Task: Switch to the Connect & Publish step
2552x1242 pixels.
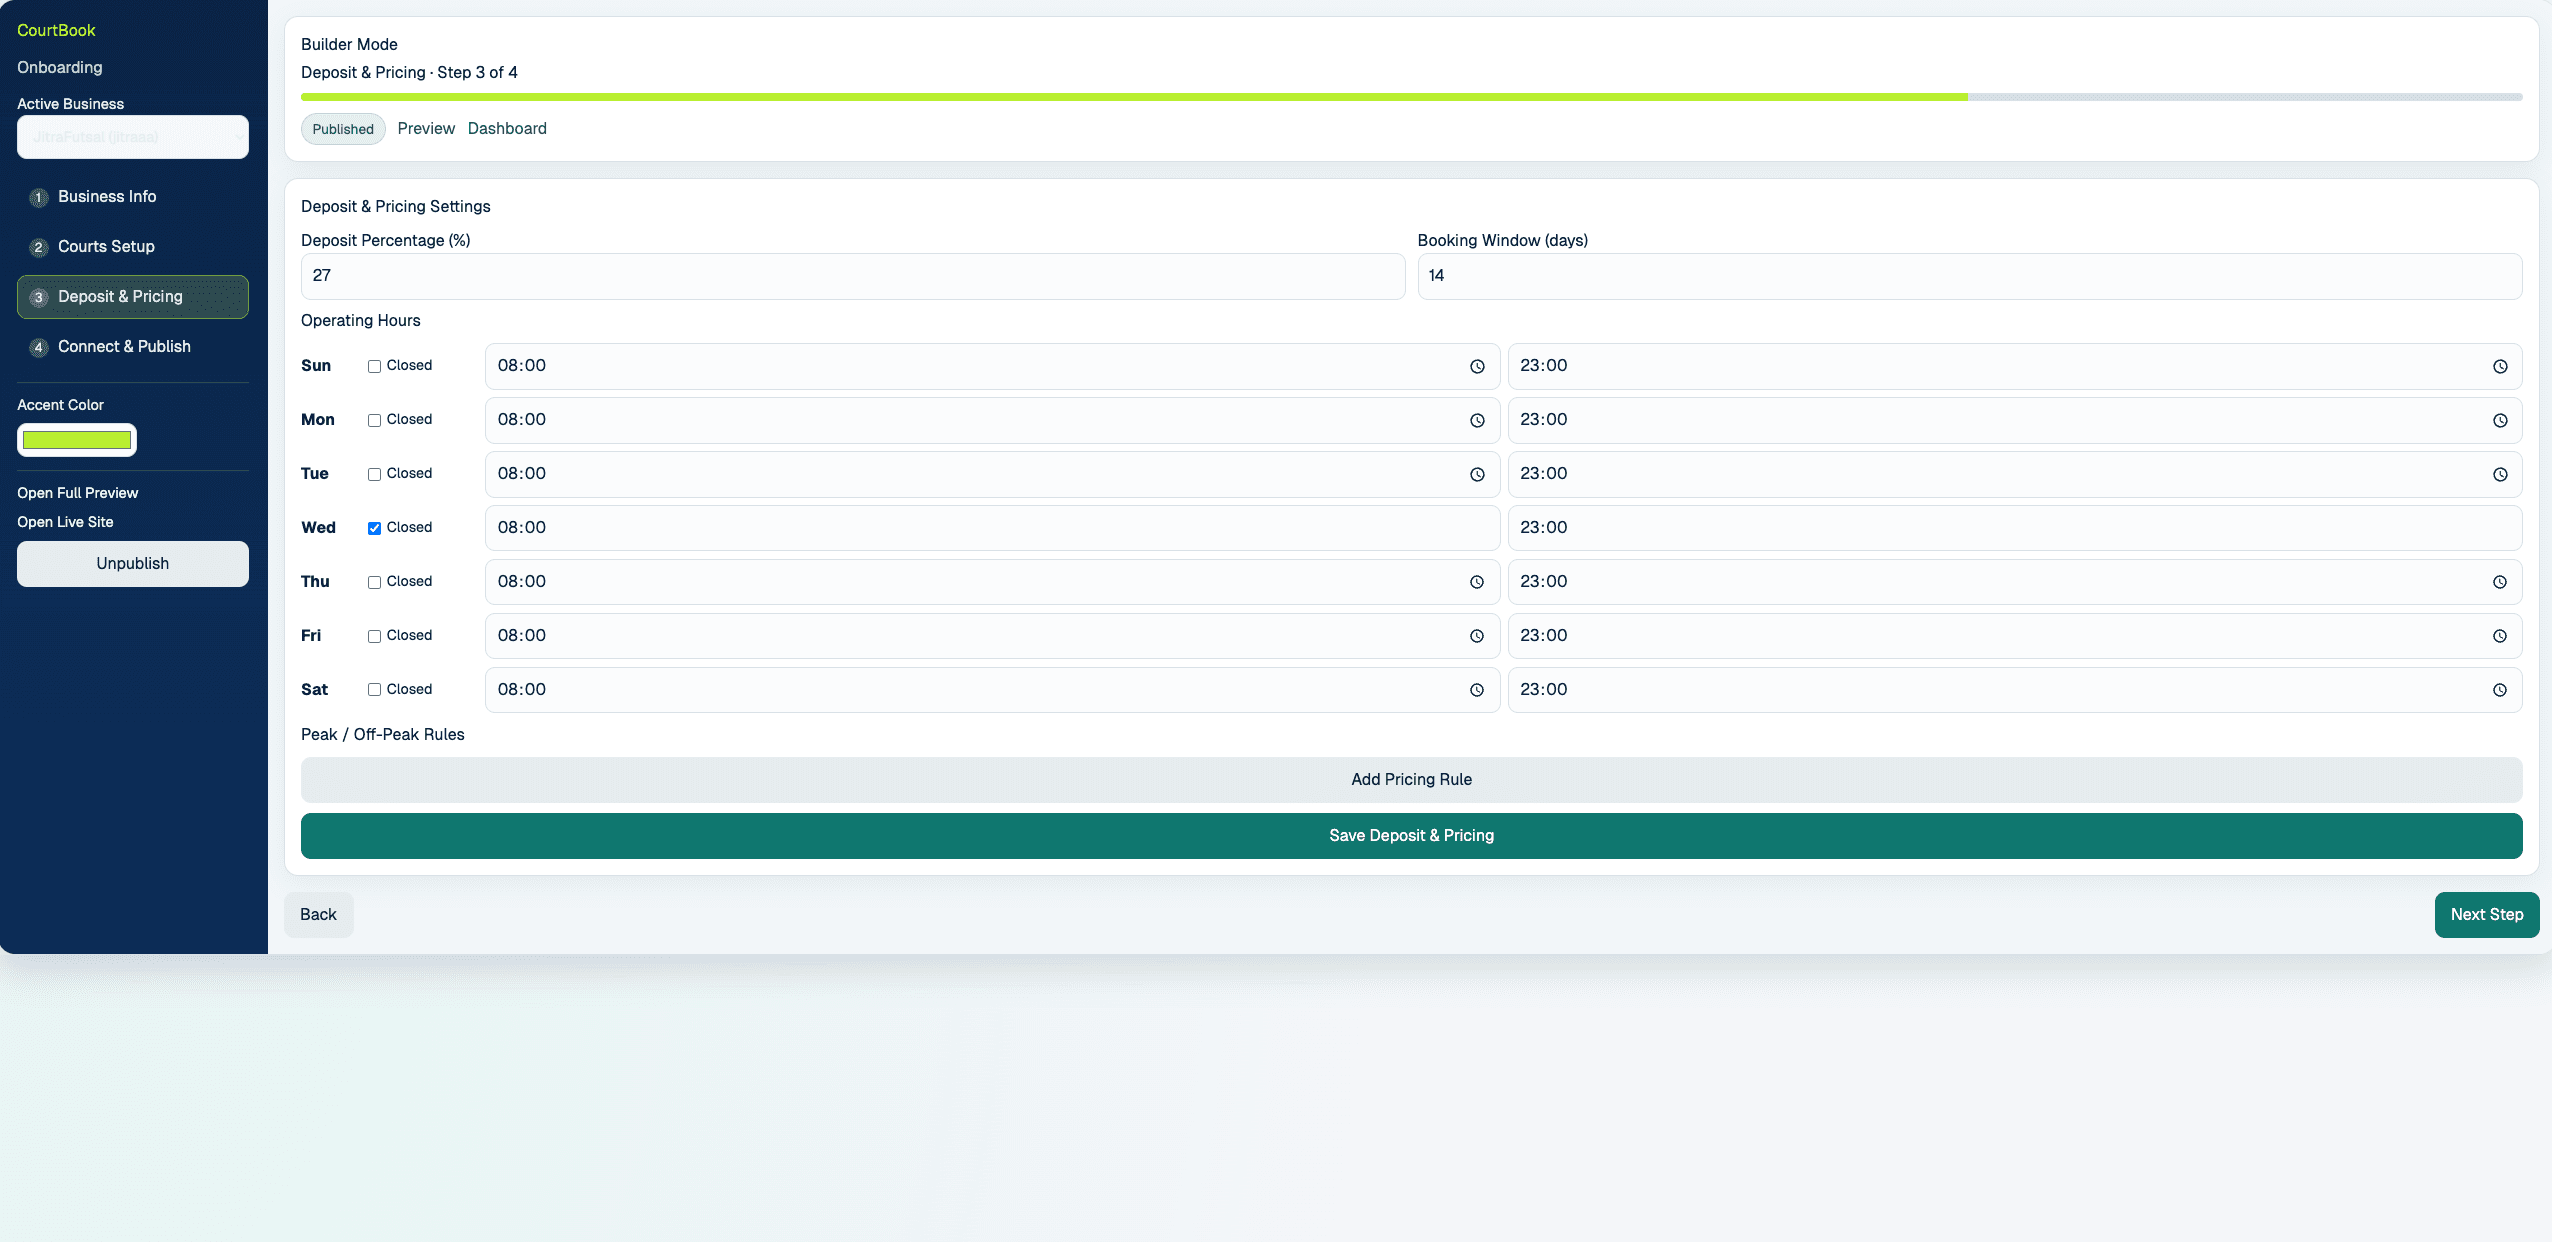Action: (123, 347)
